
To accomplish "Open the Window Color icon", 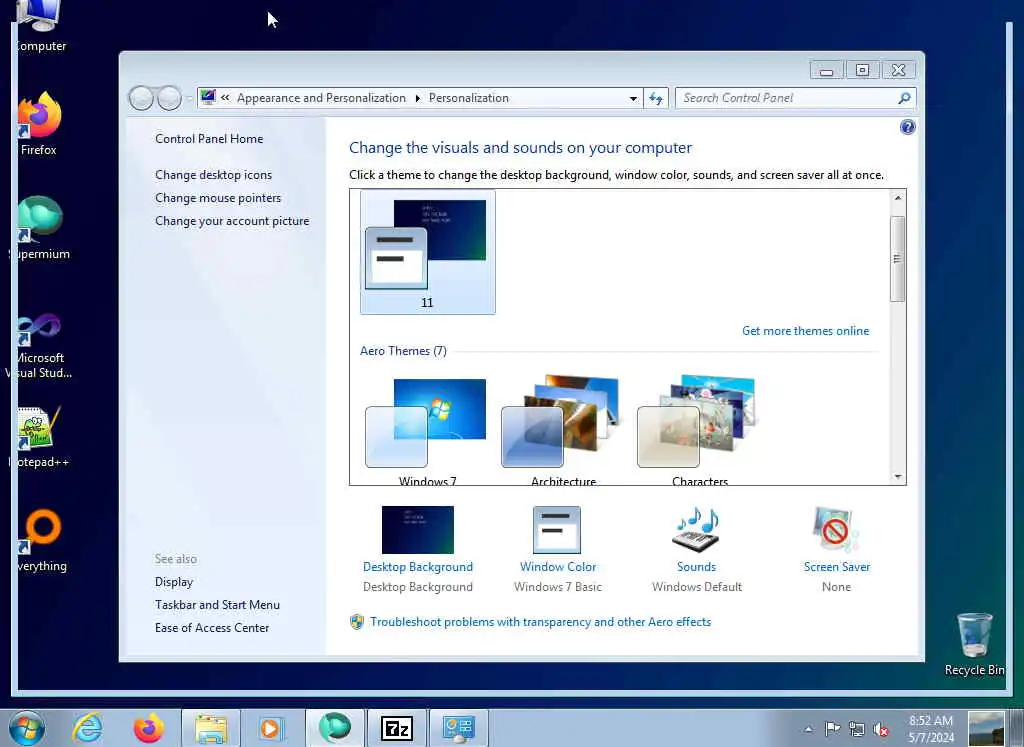I will pyautogui.click(x=556, y=530).
